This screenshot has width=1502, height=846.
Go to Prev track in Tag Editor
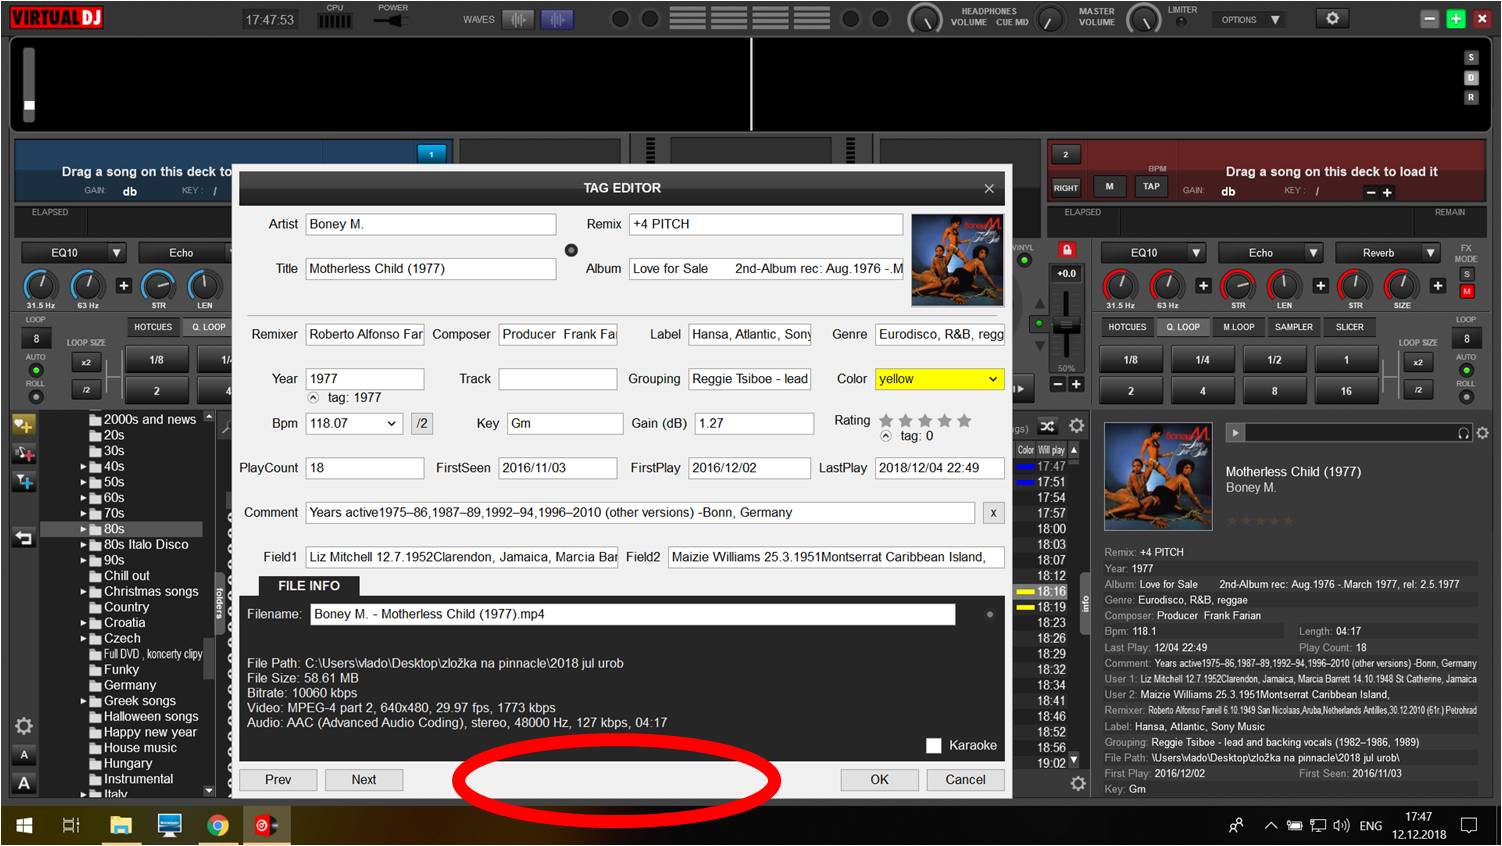tap(278, 780)
